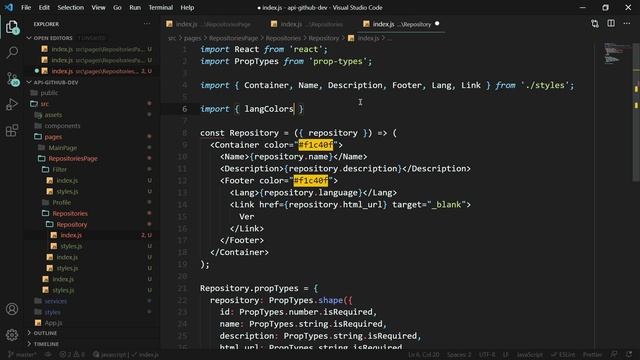This screenshot has height=360, width=640.
Task: Click the notifications bell in status bar
Action: point(629,355)
